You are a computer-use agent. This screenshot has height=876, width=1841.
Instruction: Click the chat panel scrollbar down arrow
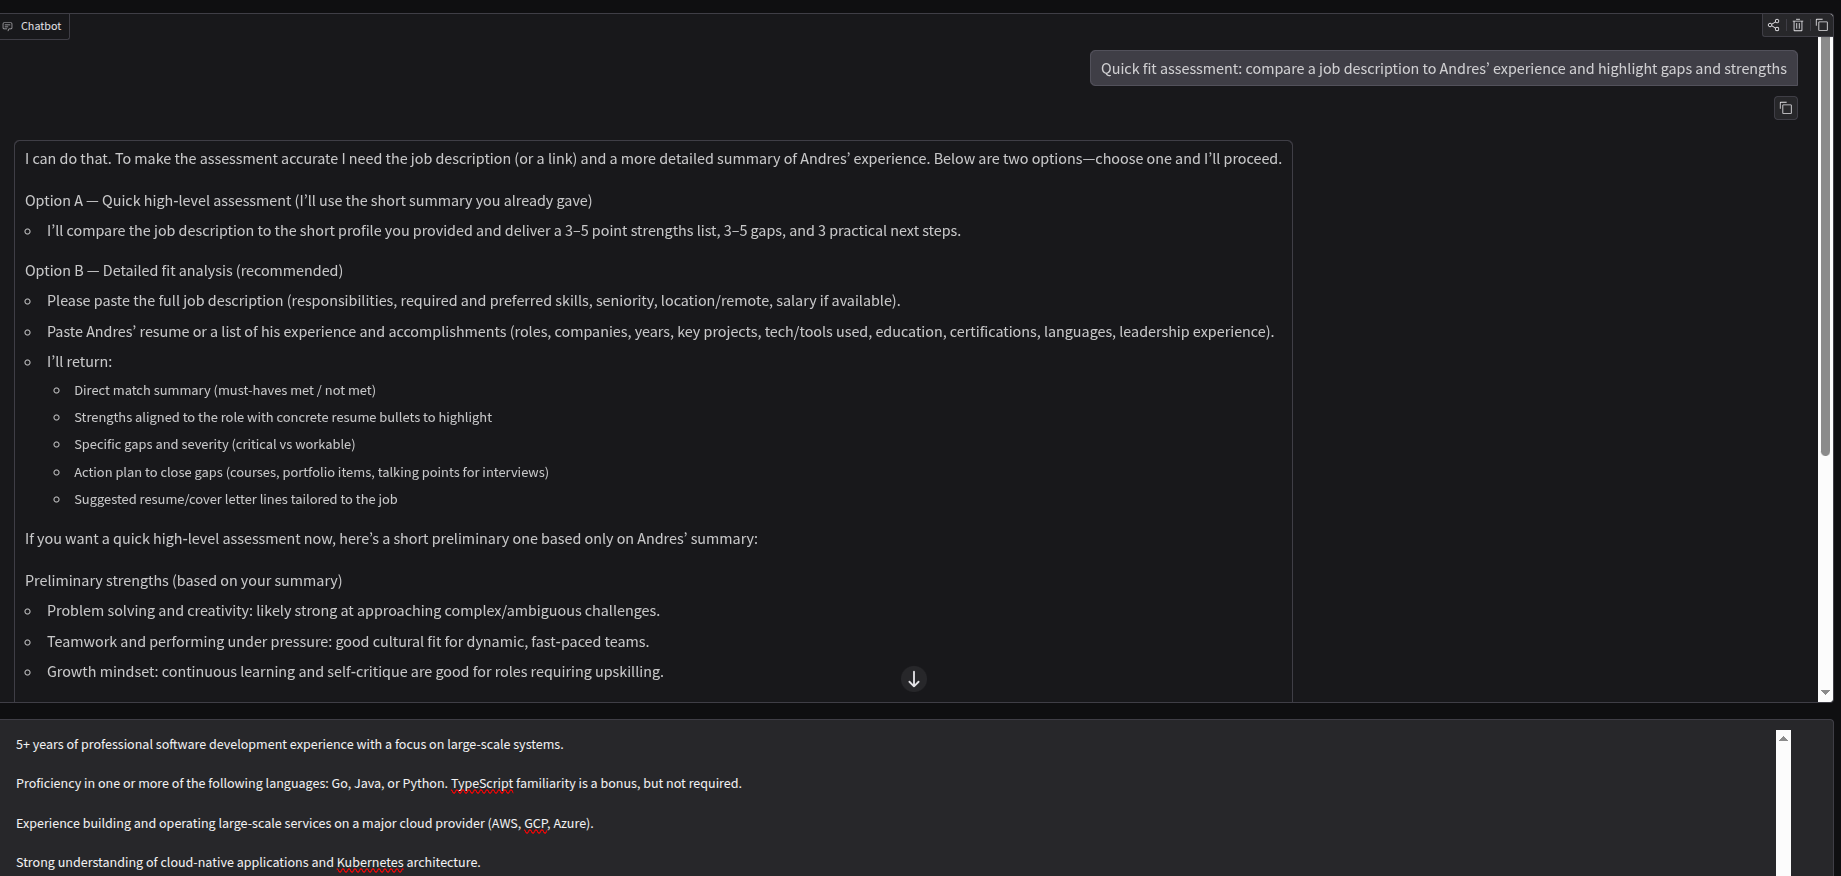pyautogui.click(x=1825, y=693)
